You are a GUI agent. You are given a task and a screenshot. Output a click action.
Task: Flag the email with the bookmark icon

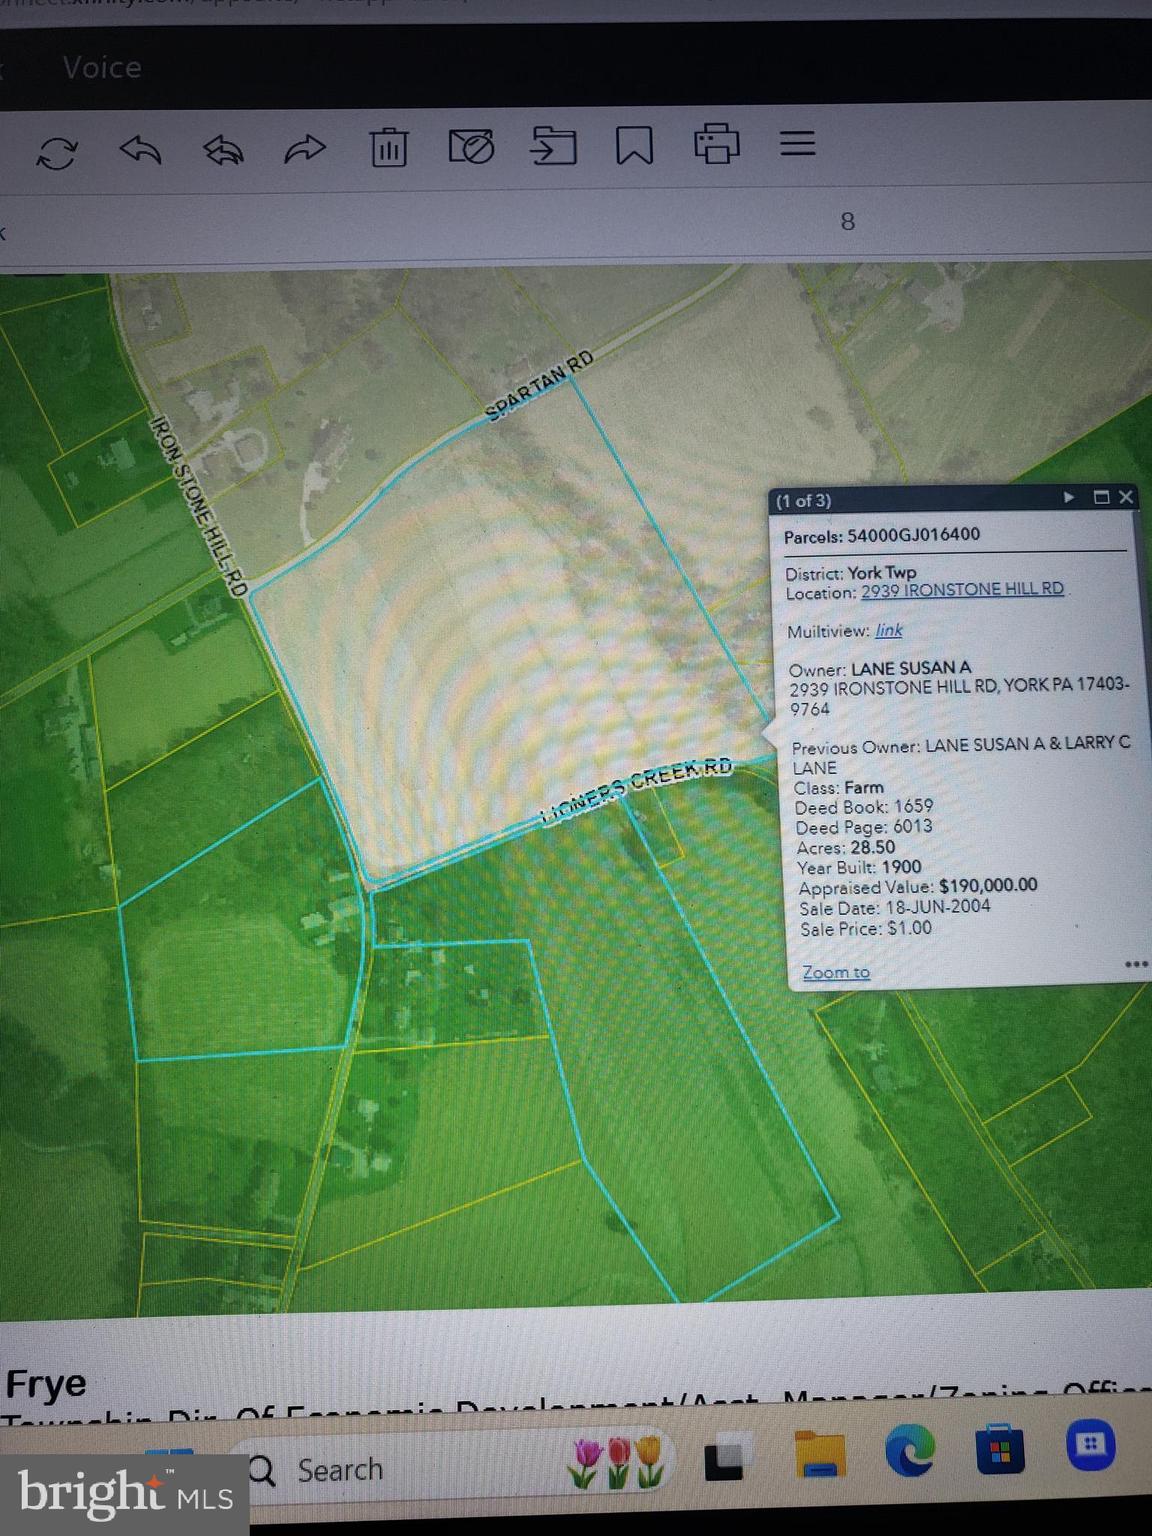[634, 145]
